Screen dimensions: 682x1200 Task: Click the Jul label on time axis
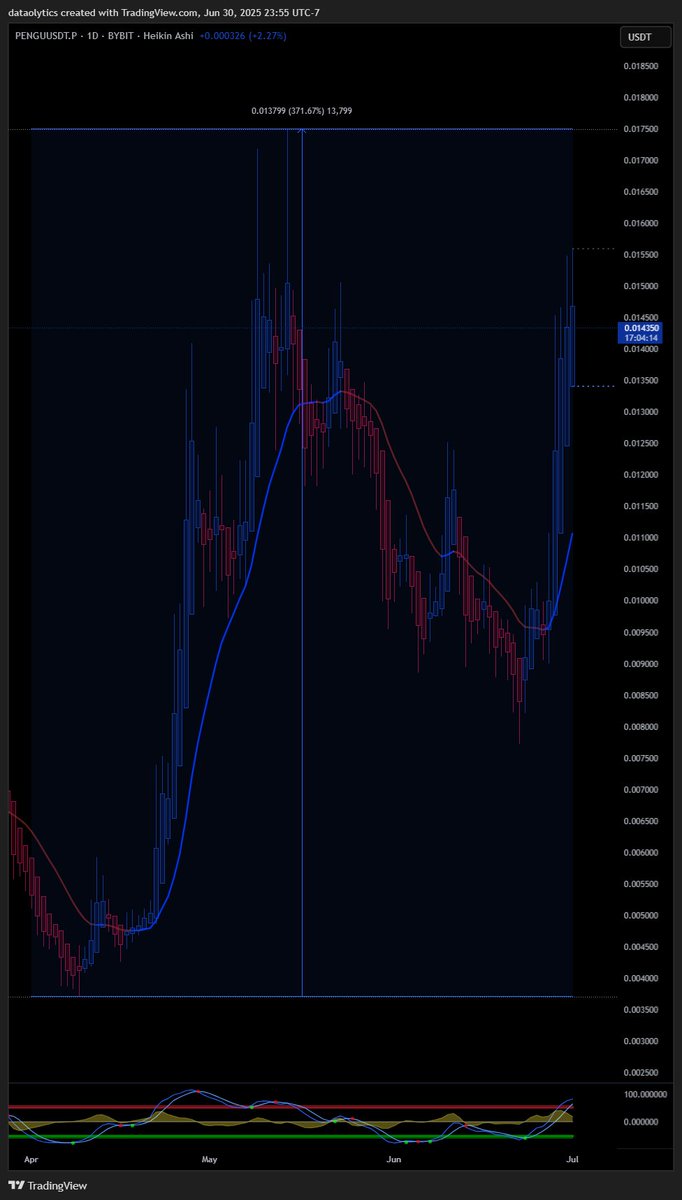tap(571, 1160)
